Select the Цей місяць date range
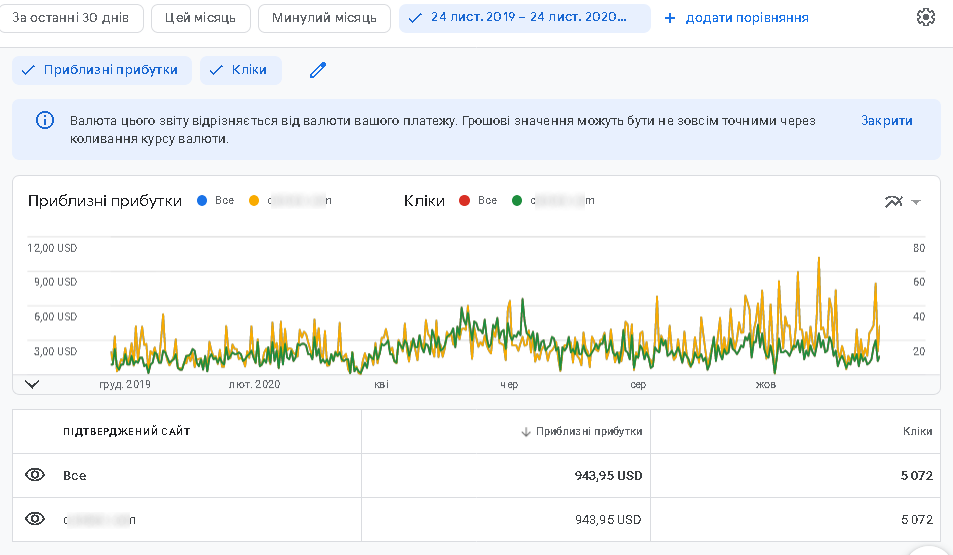Viewport: 953px width, 555px height. 201,18
